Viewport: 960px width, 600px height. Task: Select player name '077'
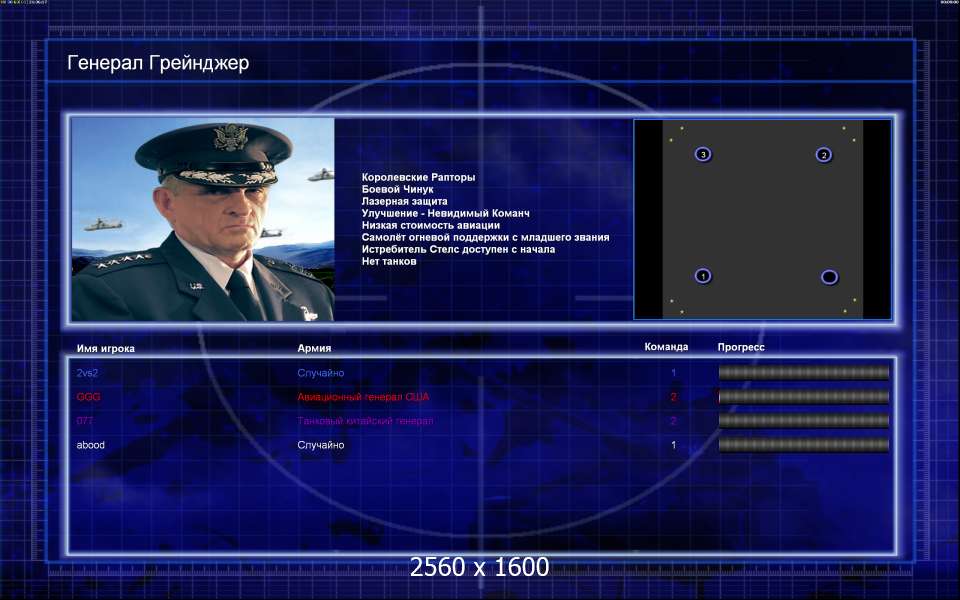coord(85,421)
